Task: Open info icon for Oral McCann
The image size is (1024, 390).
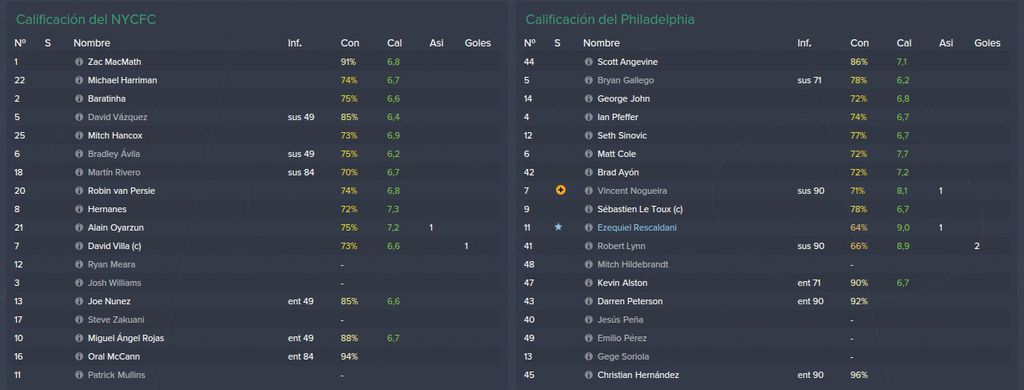Action: 79,357
